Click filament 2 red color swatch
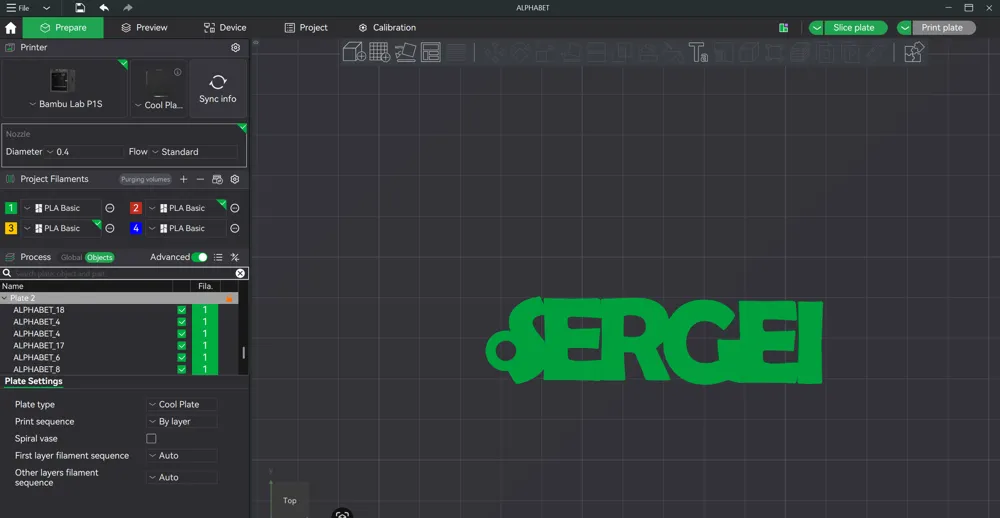This screenshot has height=518, width=1000. point(136,208)
